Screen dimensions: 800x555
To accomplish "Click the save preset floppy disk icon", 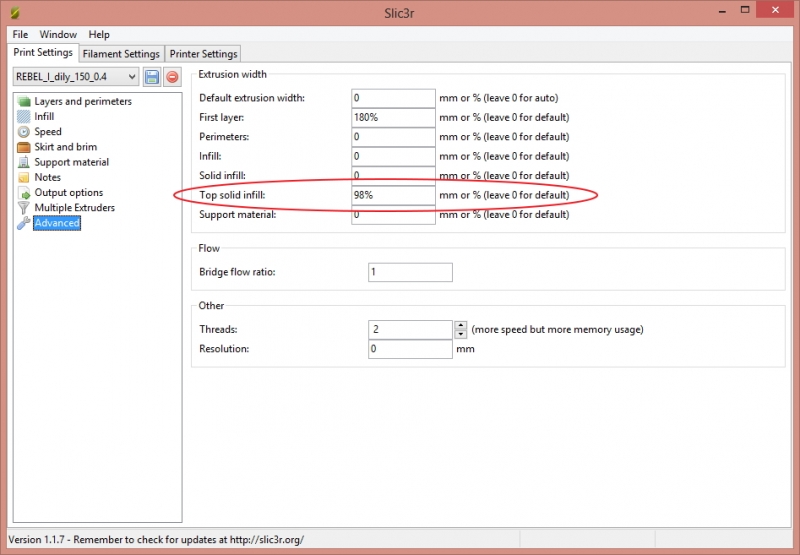I will click(x=152, y=77).
